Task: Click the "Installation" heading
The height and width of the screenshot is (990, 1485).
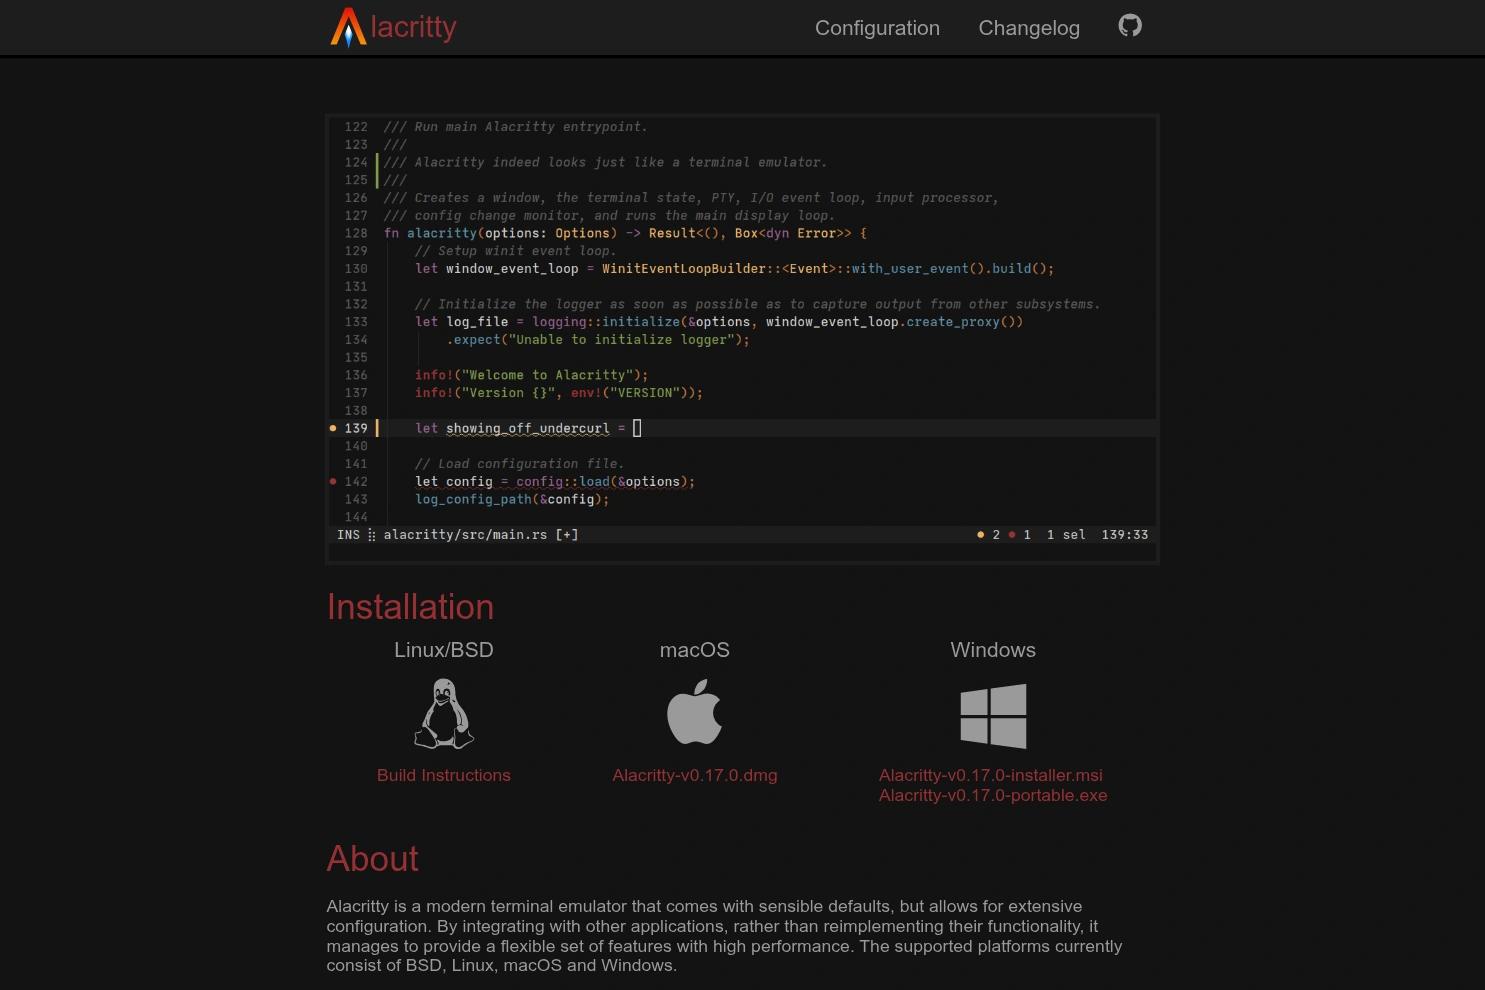Action: pyautogui.click(x=410, y=607)
